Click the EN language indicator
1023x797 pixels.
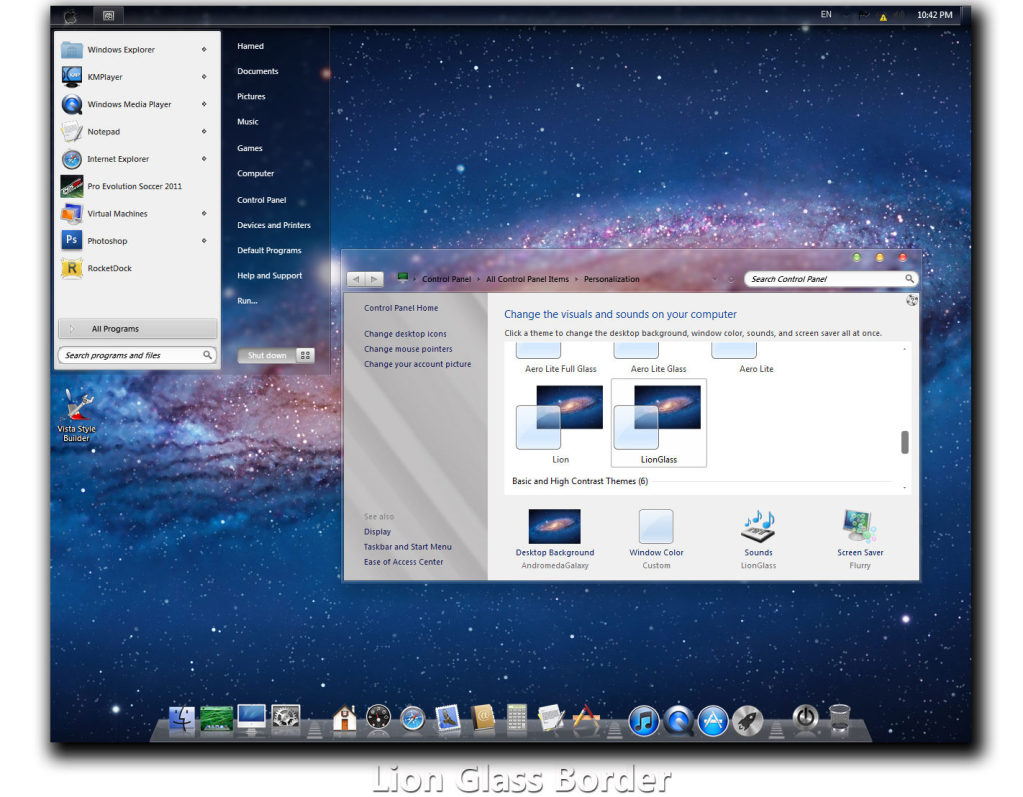tap(826, 14)
